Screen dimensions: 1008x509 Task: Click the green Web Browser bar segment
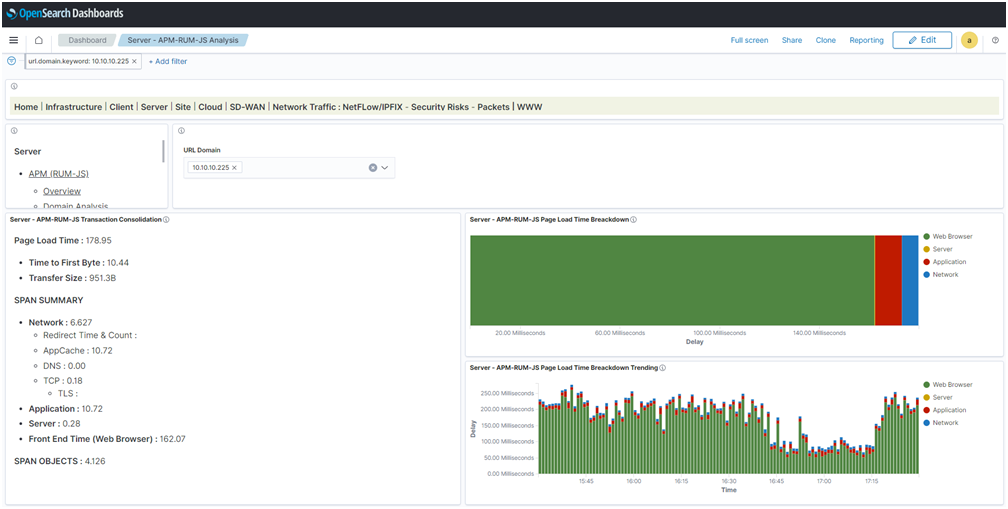click(672, 280)
